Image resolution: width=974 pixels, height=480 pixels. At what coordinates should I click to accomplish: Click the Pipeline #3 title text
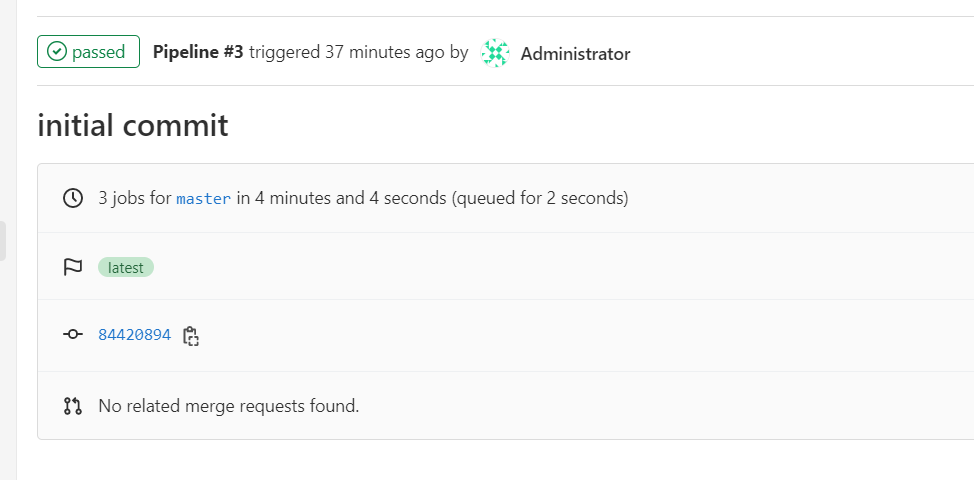(198, 52)
